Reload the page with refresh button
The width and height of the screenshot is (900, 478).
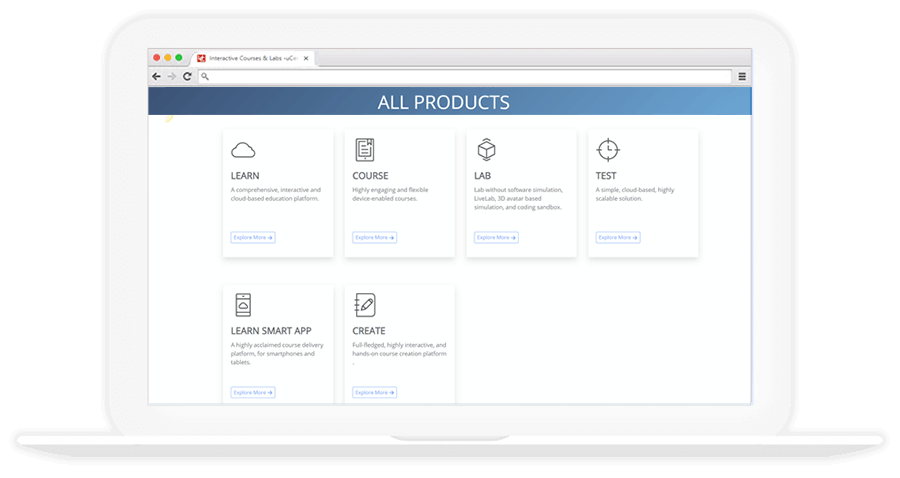coord(187,76)
